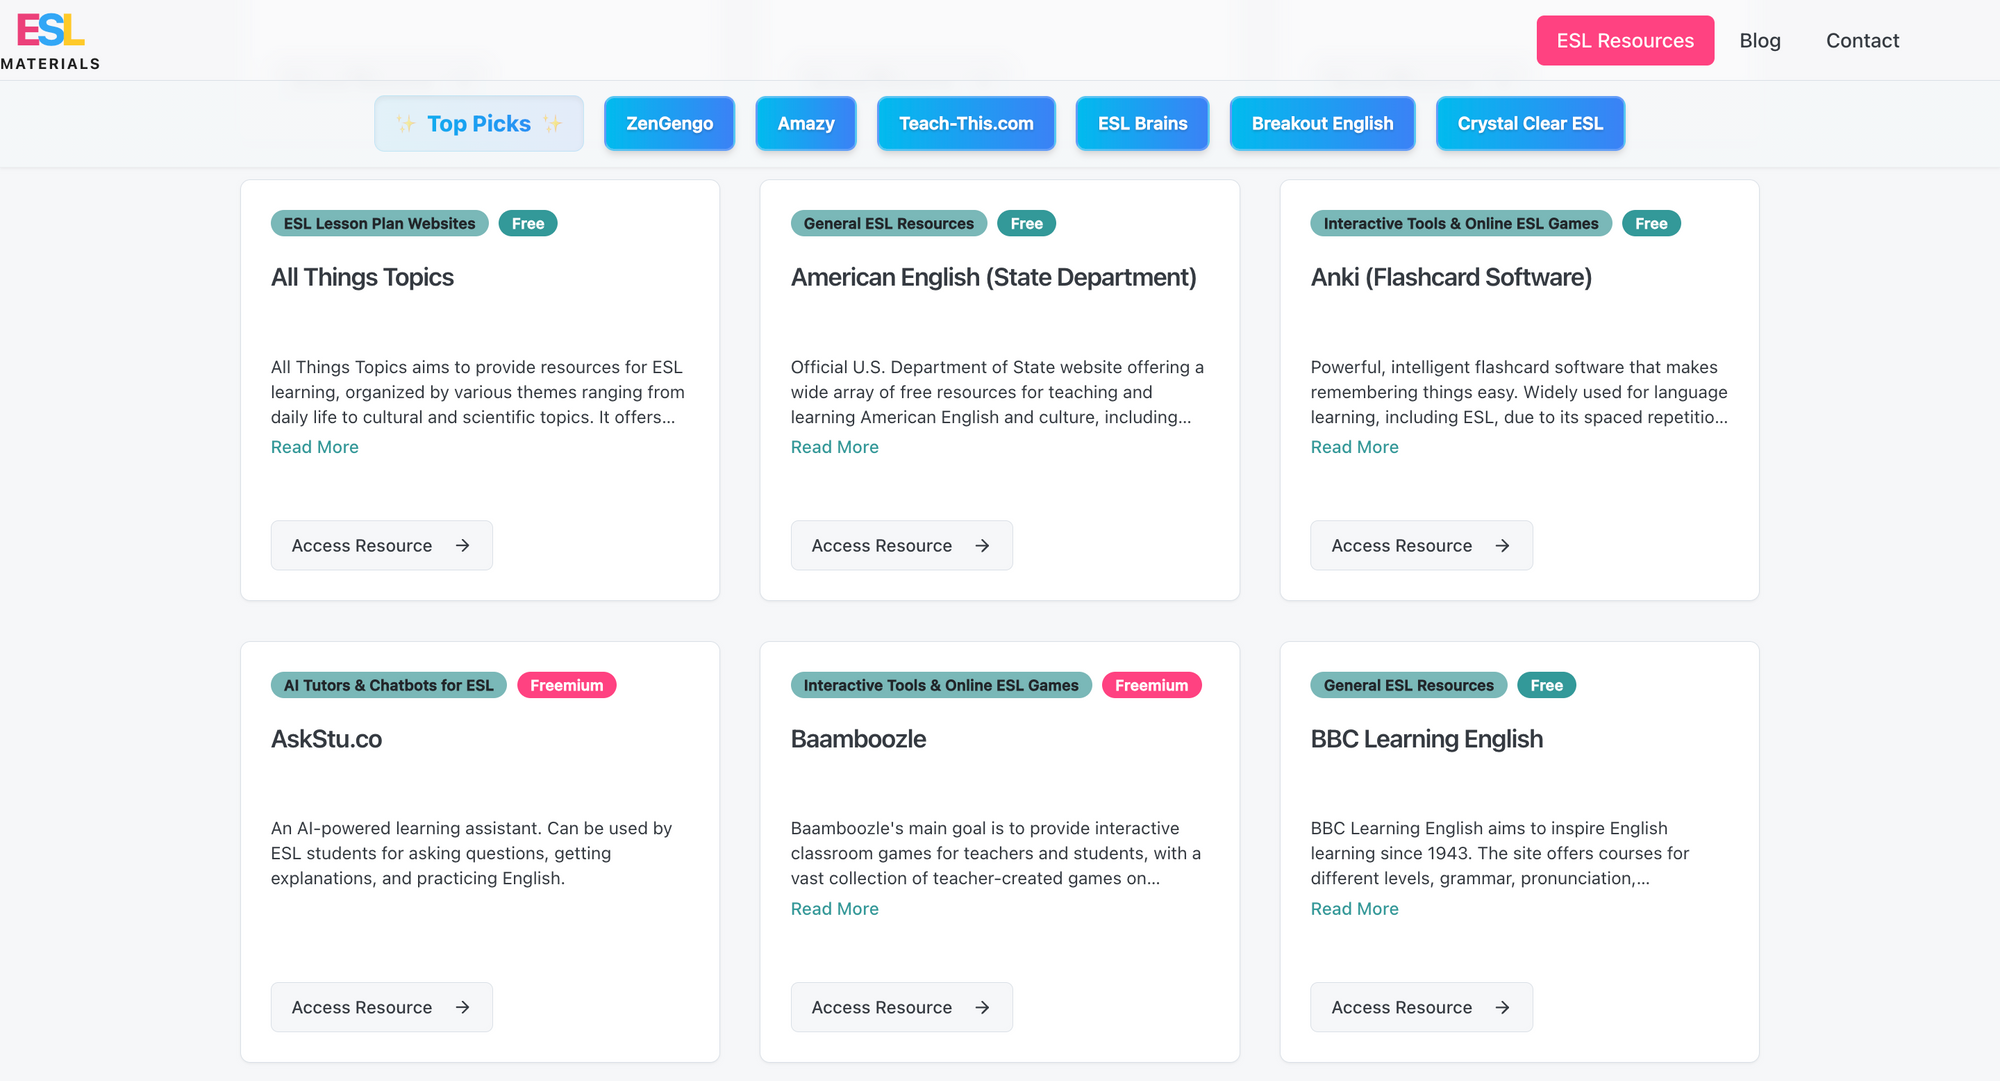Read More about Baamboozle

[835, 909]
